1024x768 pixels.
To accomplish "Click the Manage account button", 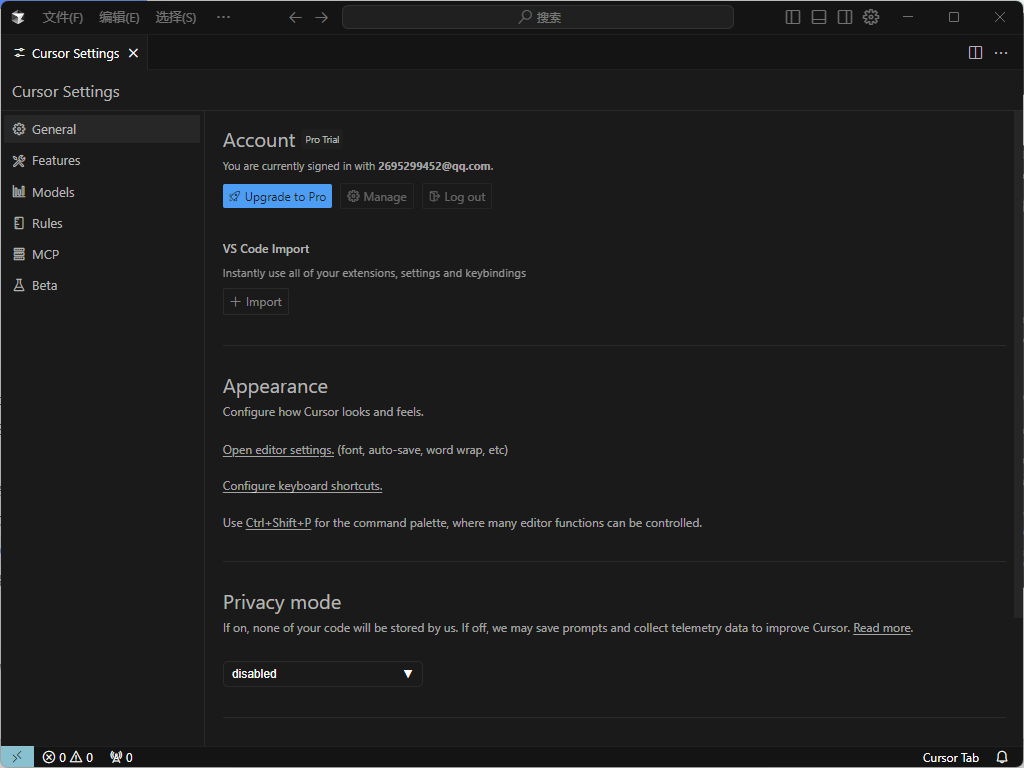I will (377, 197).
